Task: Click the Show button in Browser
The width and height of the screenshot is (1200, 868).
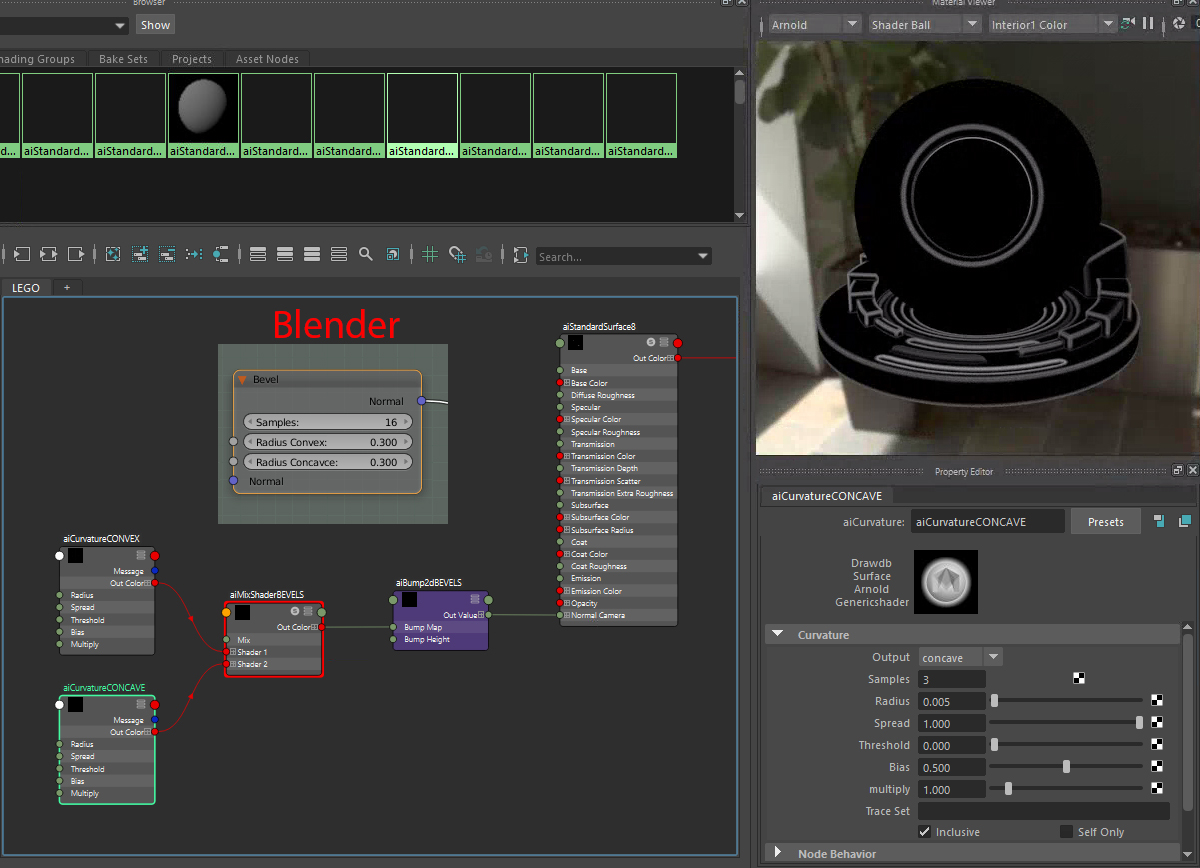Action: click(x=155, y=24)
